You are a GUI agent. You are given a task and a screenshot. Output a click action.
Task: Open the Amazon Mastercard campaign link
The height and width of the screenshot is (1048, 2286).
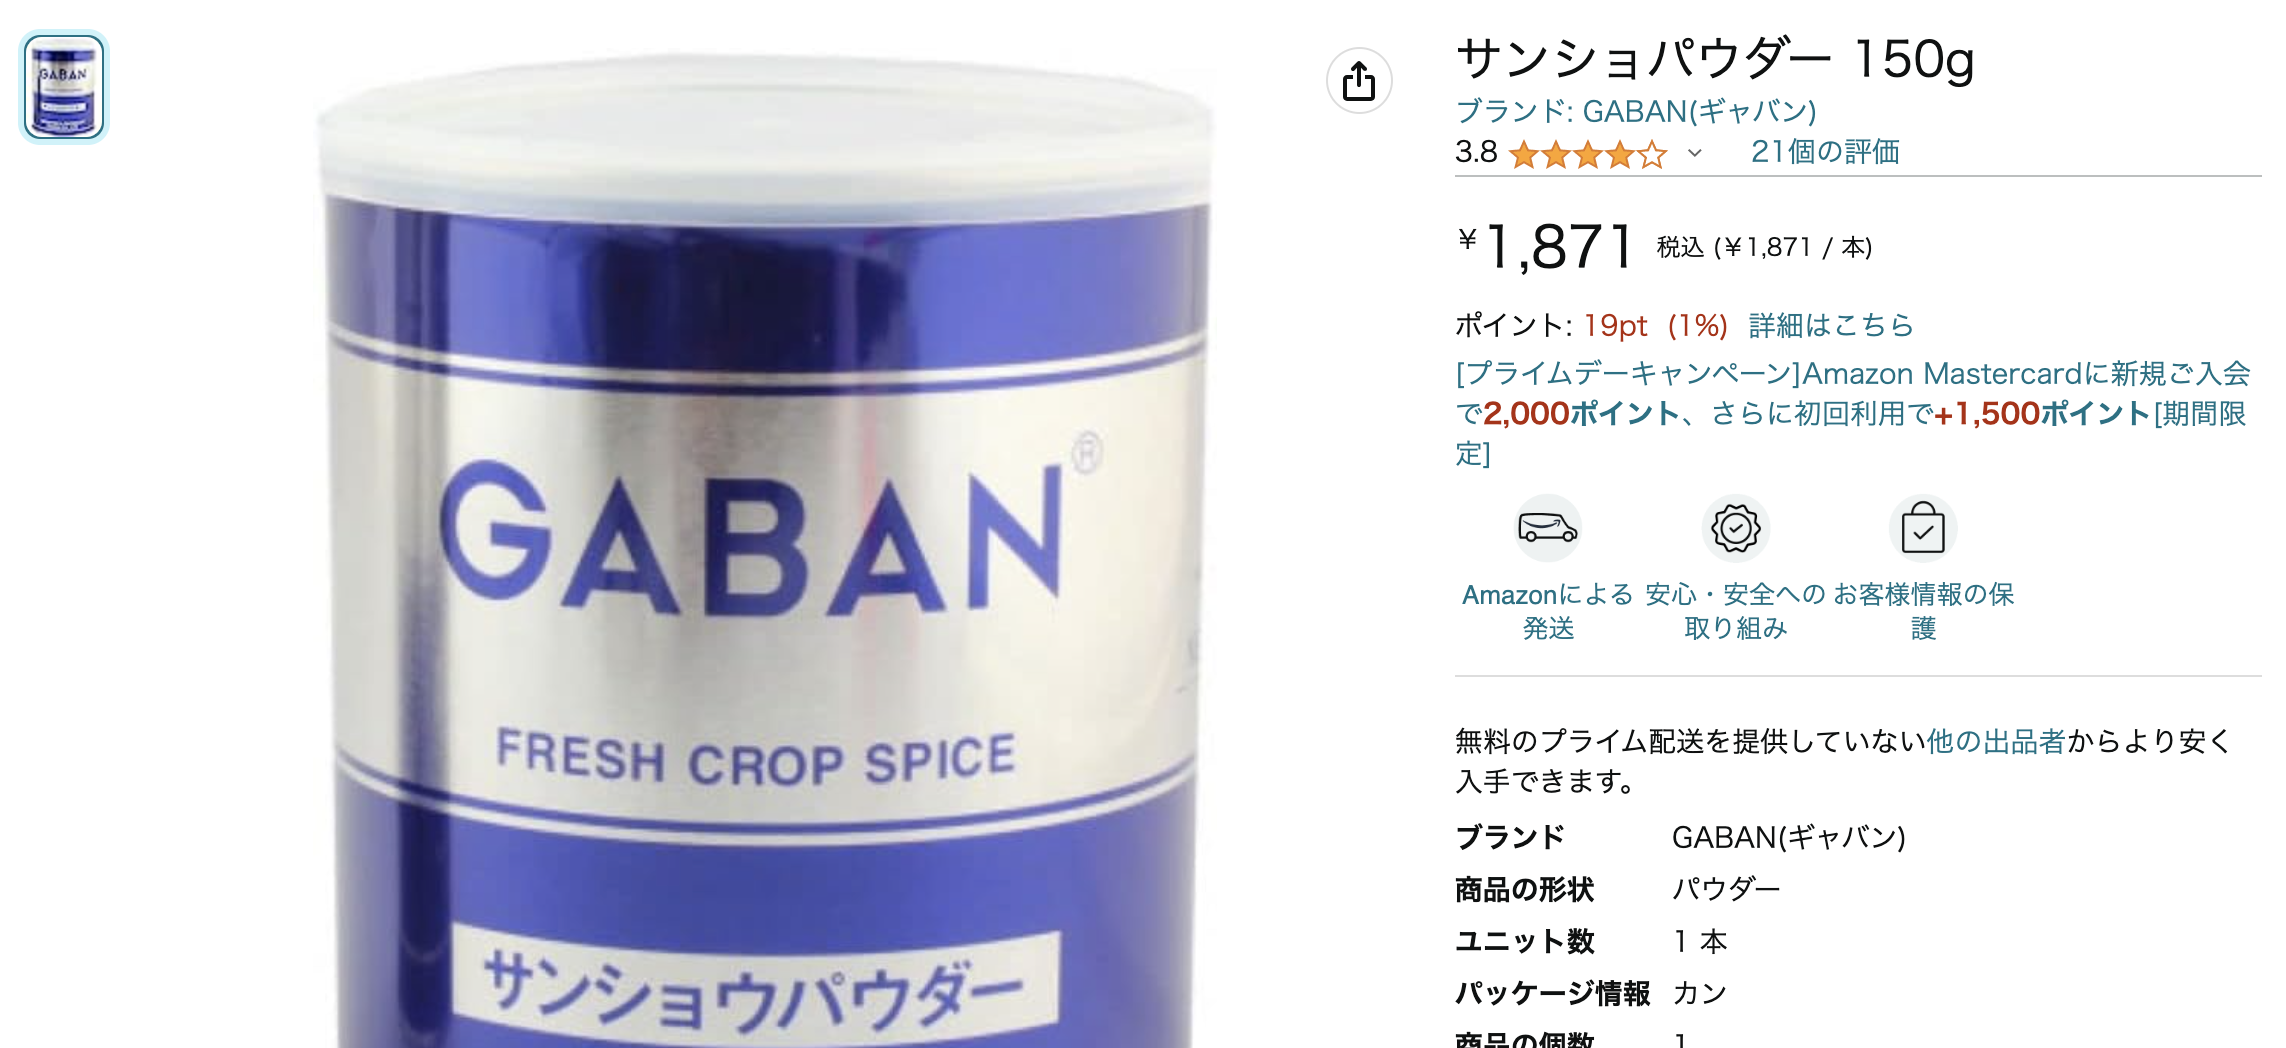(1852, 413)
